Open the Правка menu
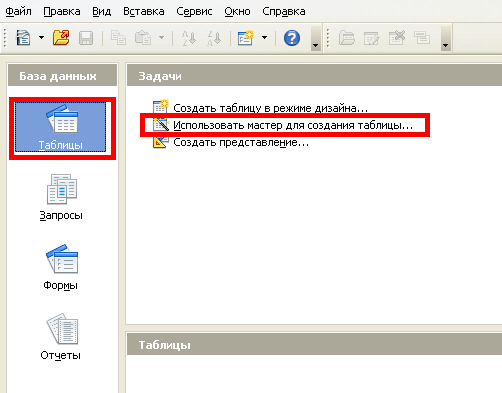The width and height of the screenshot is (502, 393). click(62, 11)
